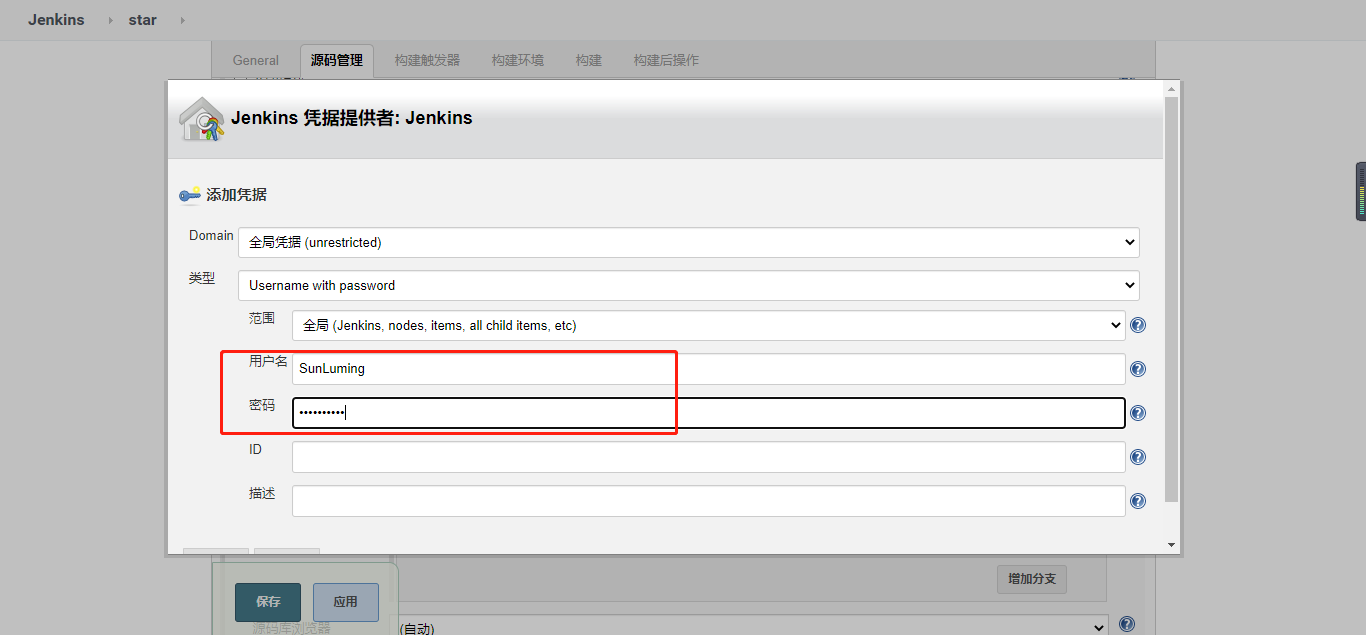1366x635 pixels.
Task: Go to the Jenkins home breadcrumb link
Action: point(56,20)
